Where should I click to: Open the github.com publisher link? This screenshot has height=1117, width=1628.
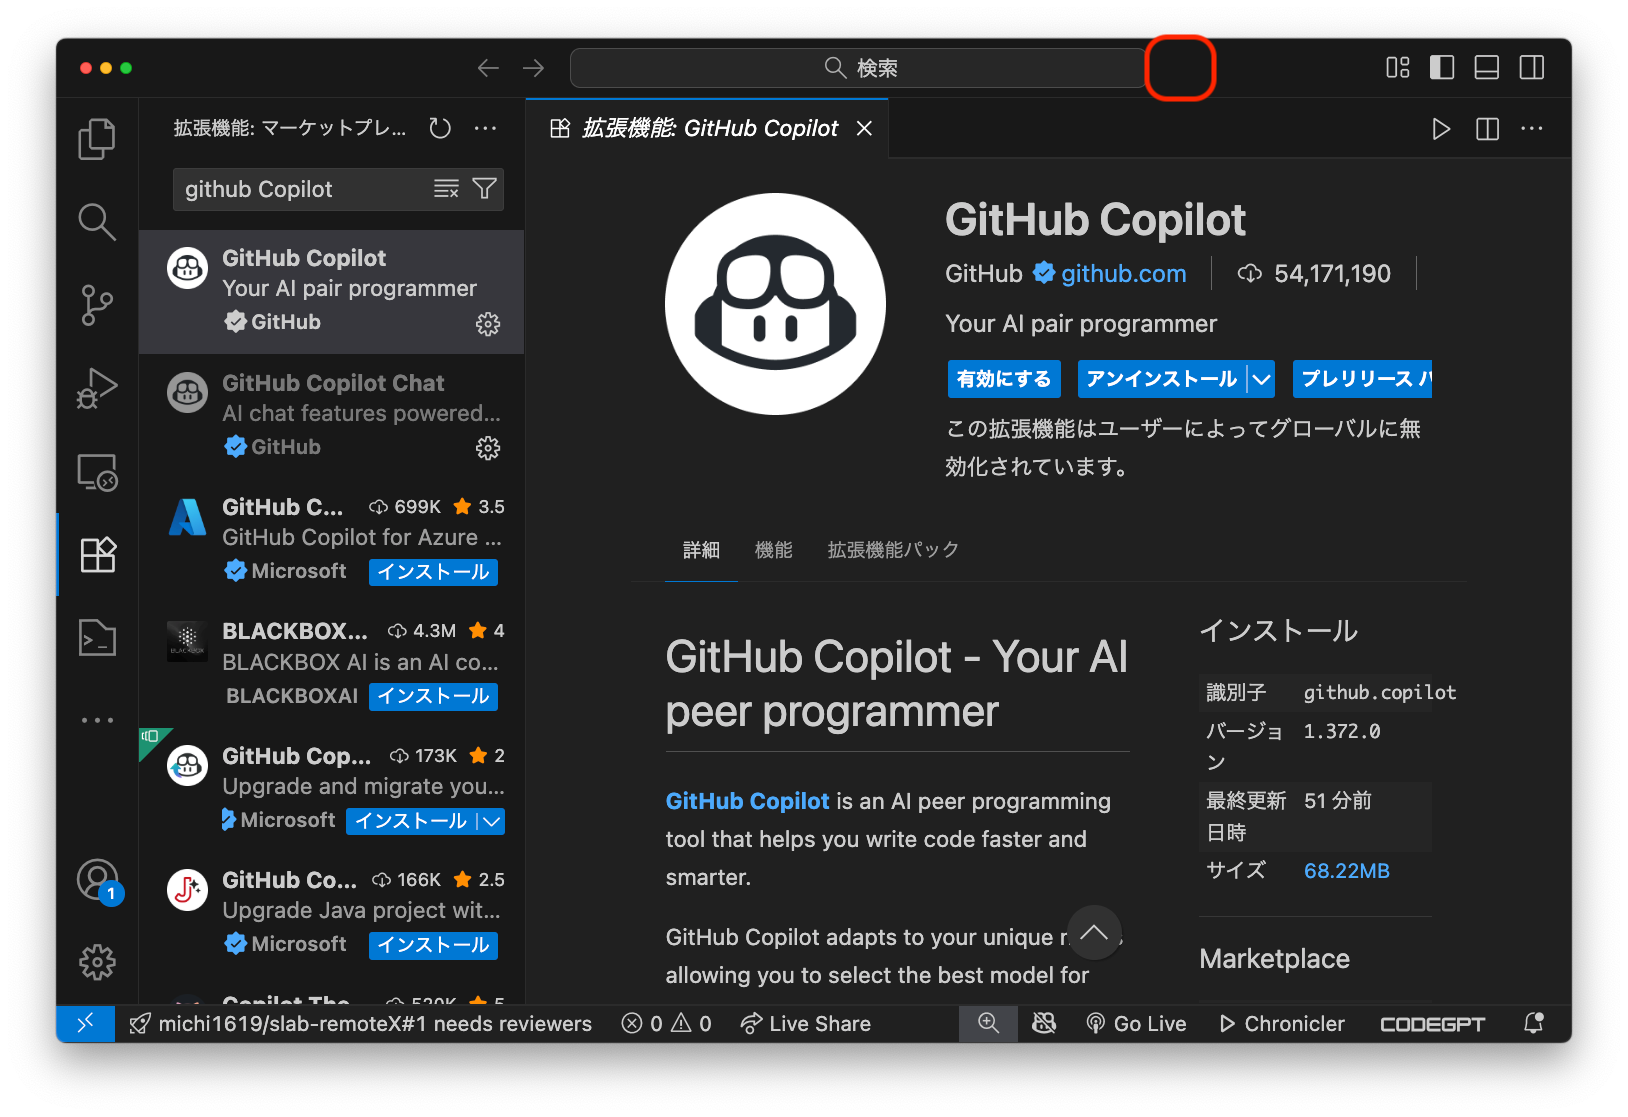[x=1123, y=273]
